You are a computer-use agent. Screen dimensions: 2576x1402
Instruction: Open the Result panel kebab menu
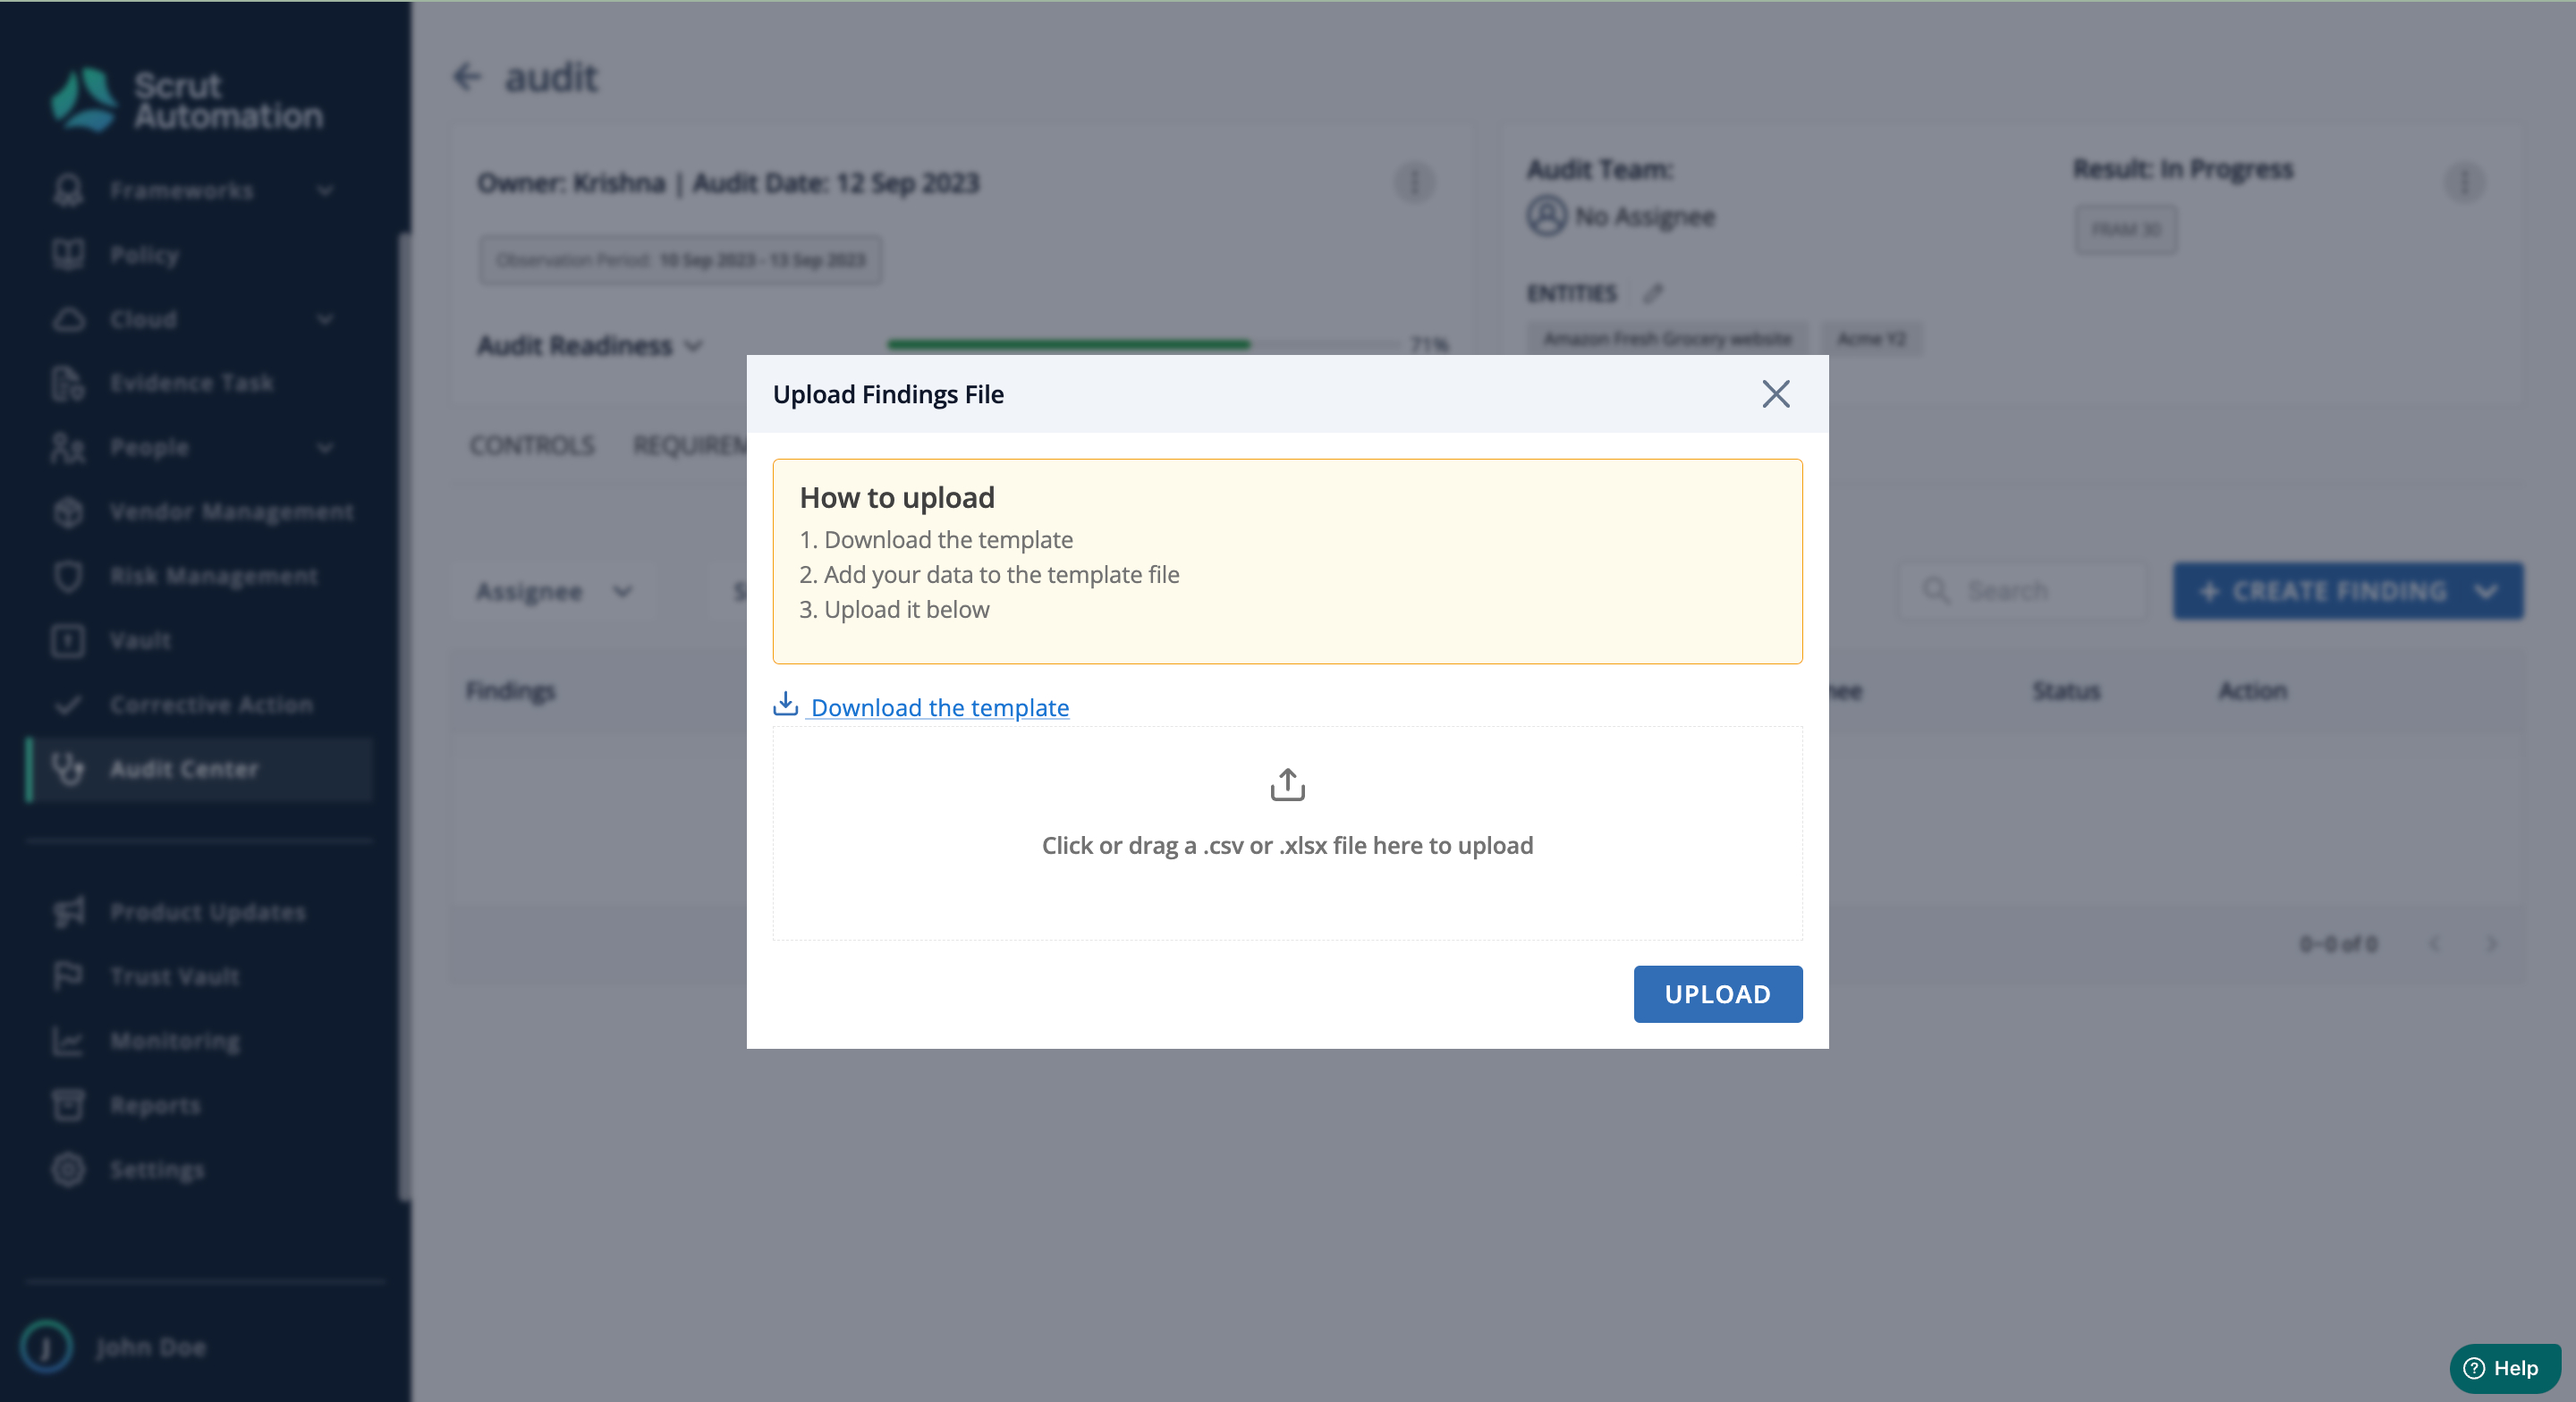pos(2464,183)
